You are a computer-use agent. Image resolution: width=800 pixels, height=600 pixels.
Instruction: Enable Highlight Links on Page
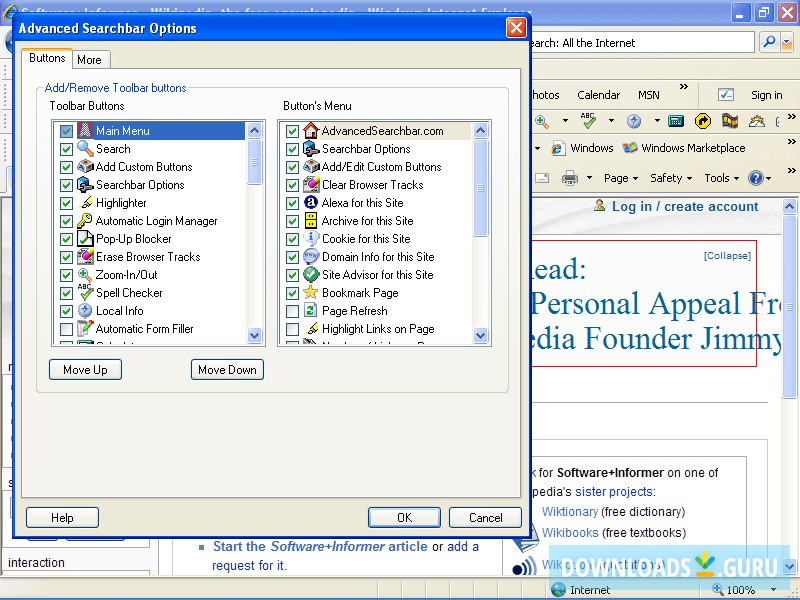point(293,328)
